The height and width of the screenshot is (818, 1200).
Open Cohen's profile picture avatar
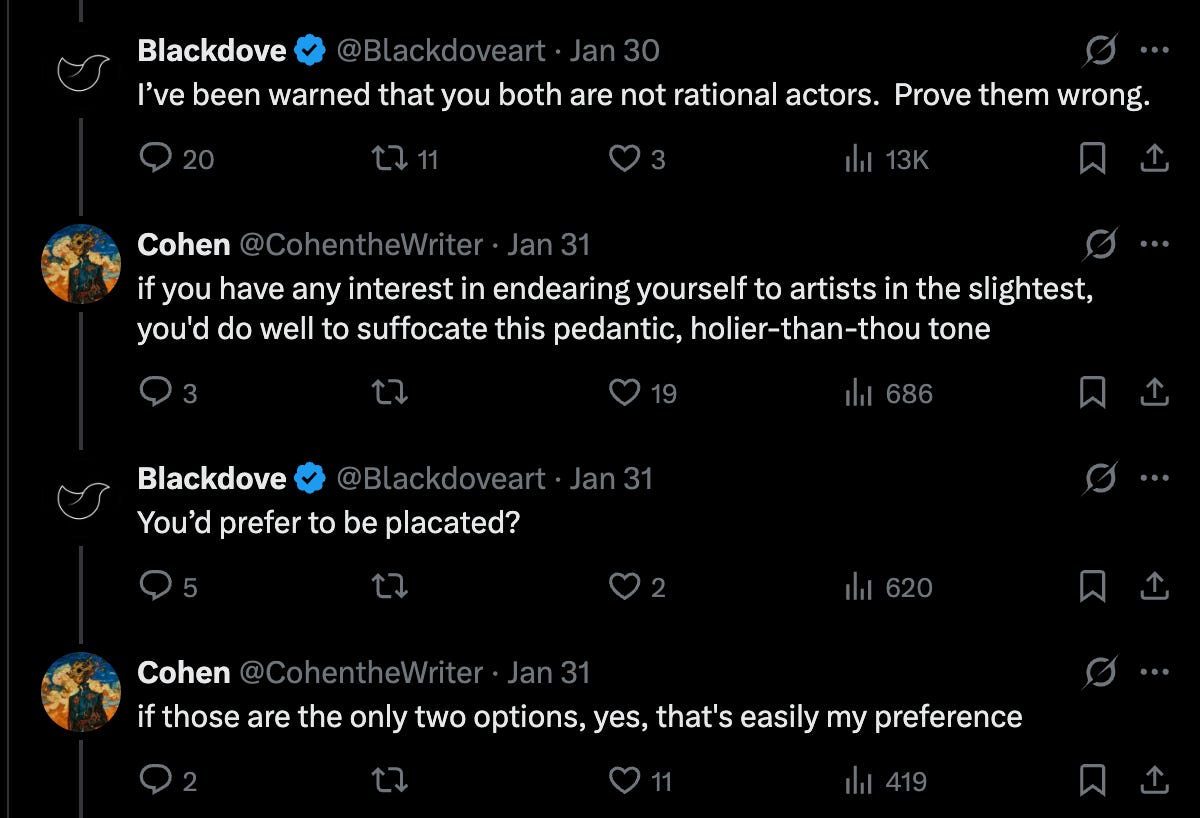coord(80,264)
